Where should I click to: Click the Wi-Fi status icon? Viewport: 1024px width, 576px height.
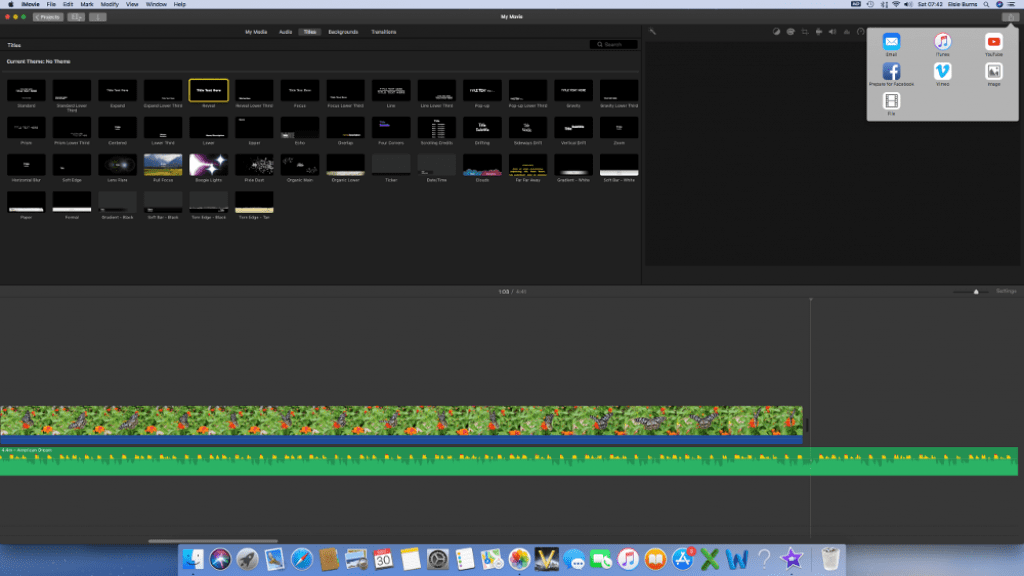895,4
